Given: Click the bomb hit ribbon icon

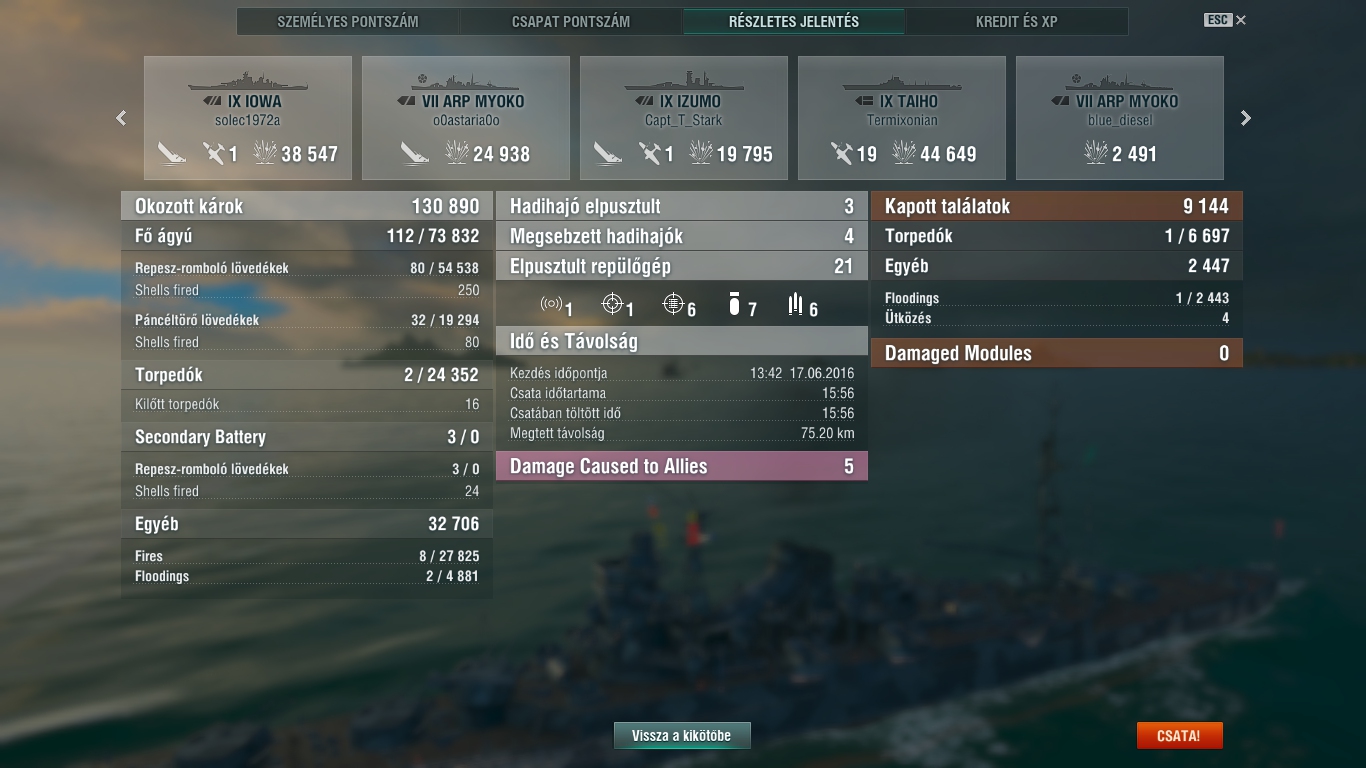Looking at the screenshot, I should coord(735,305).
